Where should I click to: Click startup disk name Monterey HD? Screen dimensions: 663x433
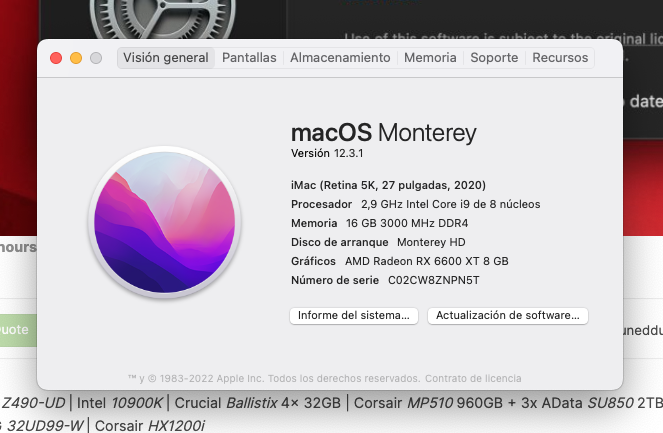coord(431,242)
